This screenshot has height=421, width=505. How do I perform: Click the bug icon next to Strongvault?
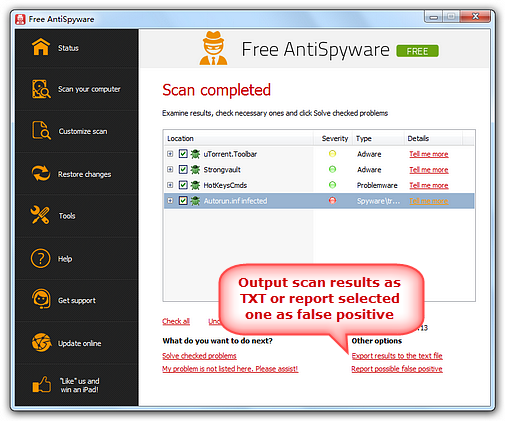tap(195, 170)
